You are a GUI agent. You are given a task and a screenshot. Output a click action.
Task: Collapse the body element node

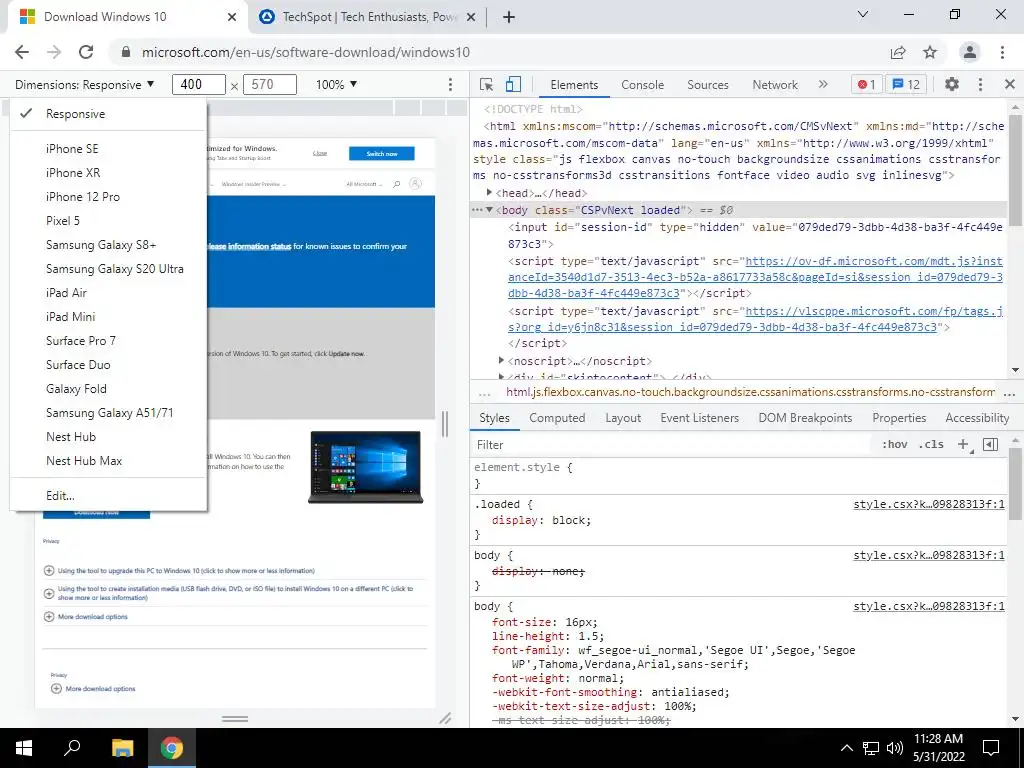tap(489, 210)
